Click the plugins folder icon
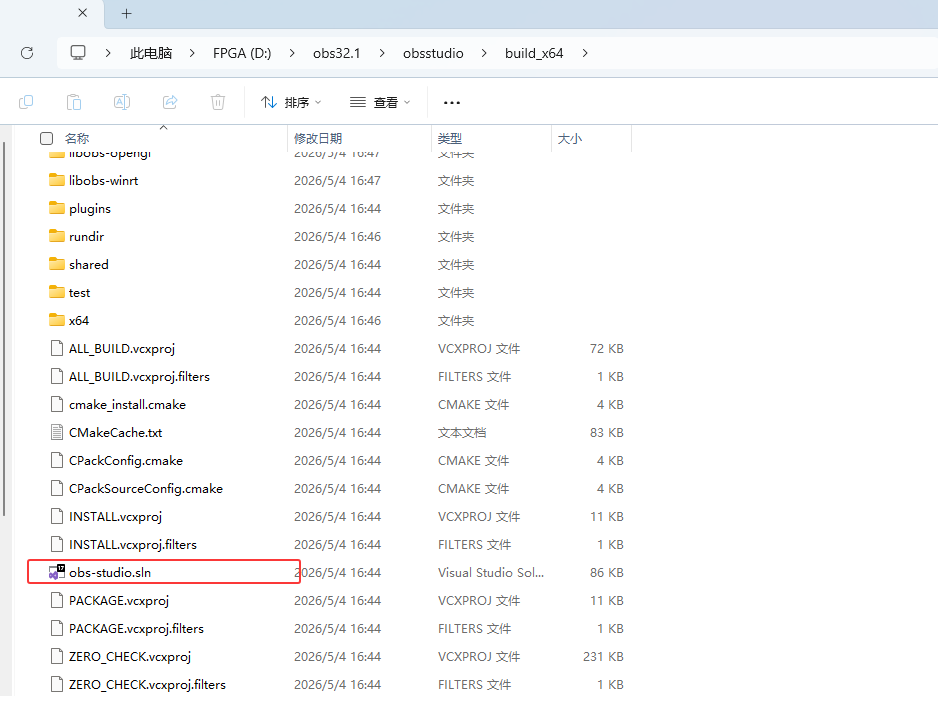The width and height of the screenshot is (938, 715). (57, 208)
